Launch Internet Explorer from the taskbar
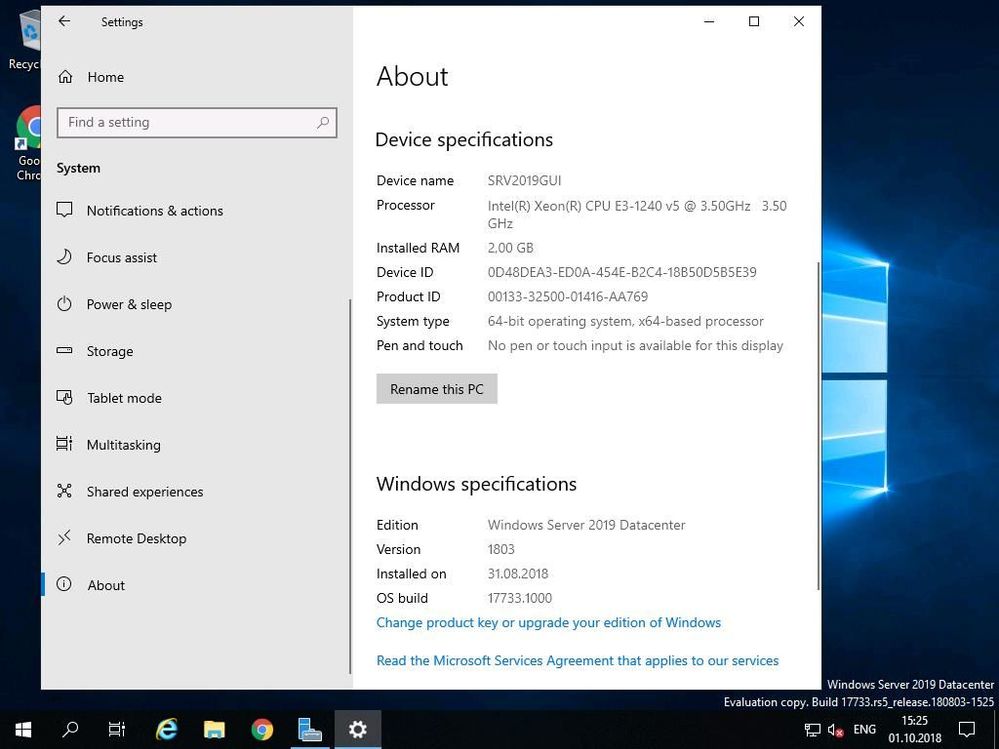The height and width of the screenshot is (749, 999). pos(167,729)
